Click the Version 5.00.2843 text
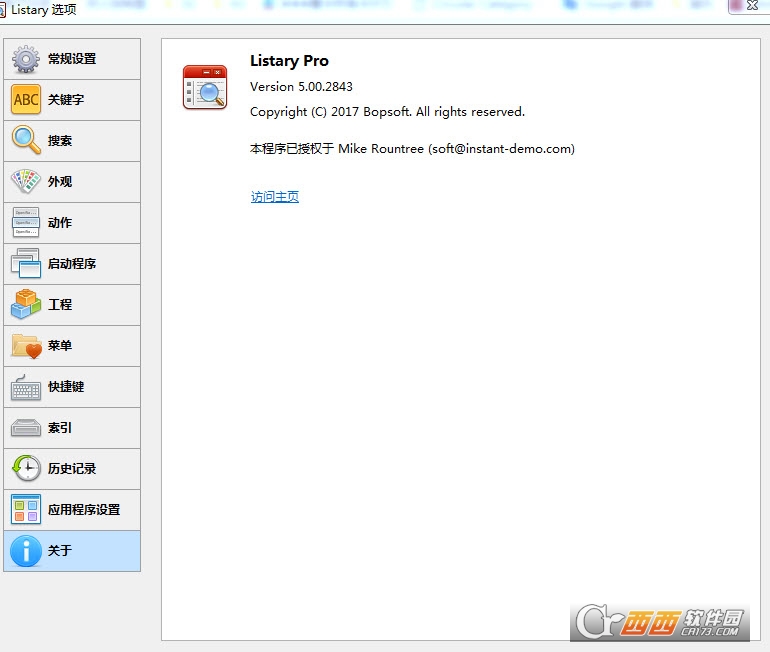The image size is (770, 652). point(301,87)
